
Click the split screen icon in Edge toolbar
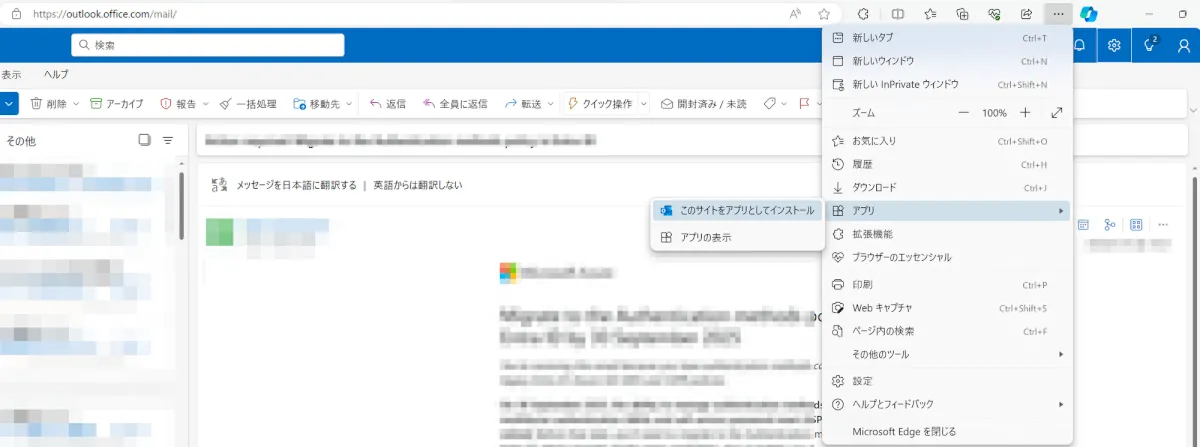pos(898,14)
